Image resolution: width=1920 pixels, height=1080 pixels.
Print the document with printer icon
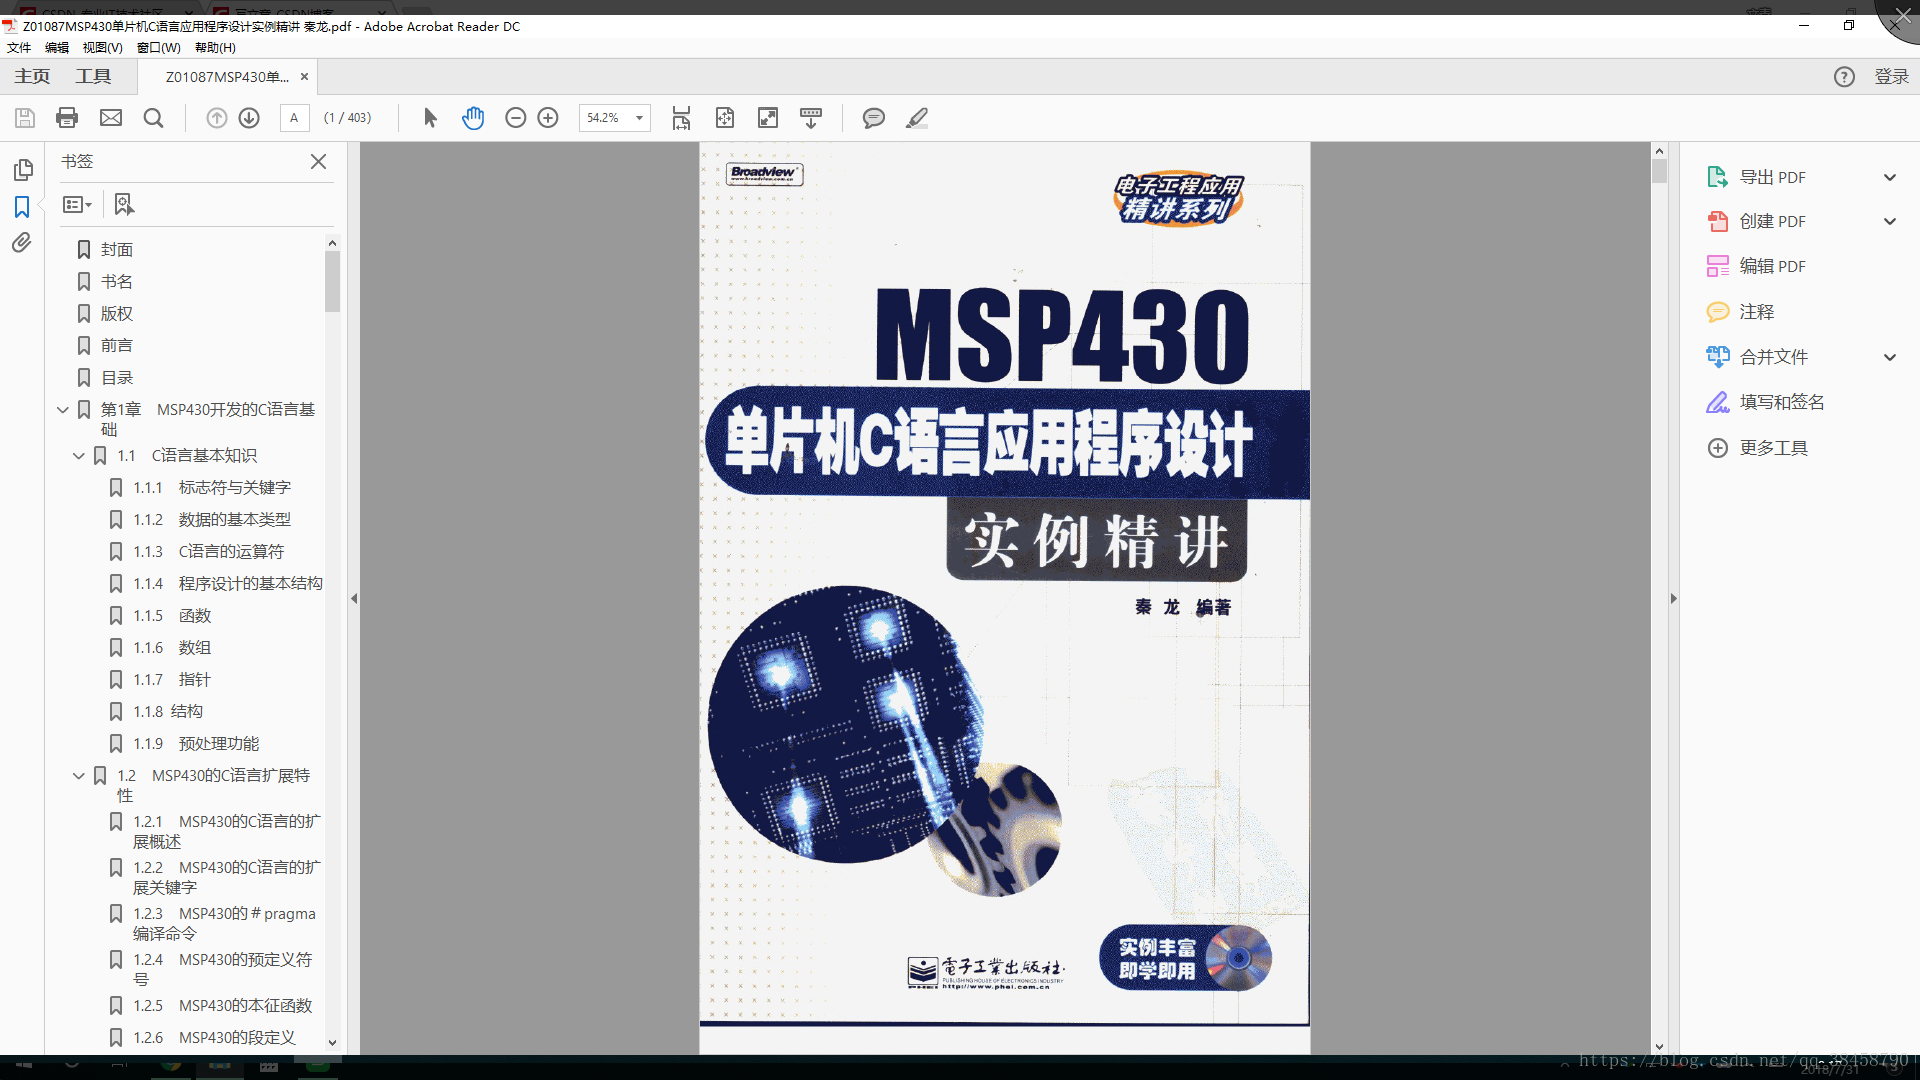tap(67, 118)
